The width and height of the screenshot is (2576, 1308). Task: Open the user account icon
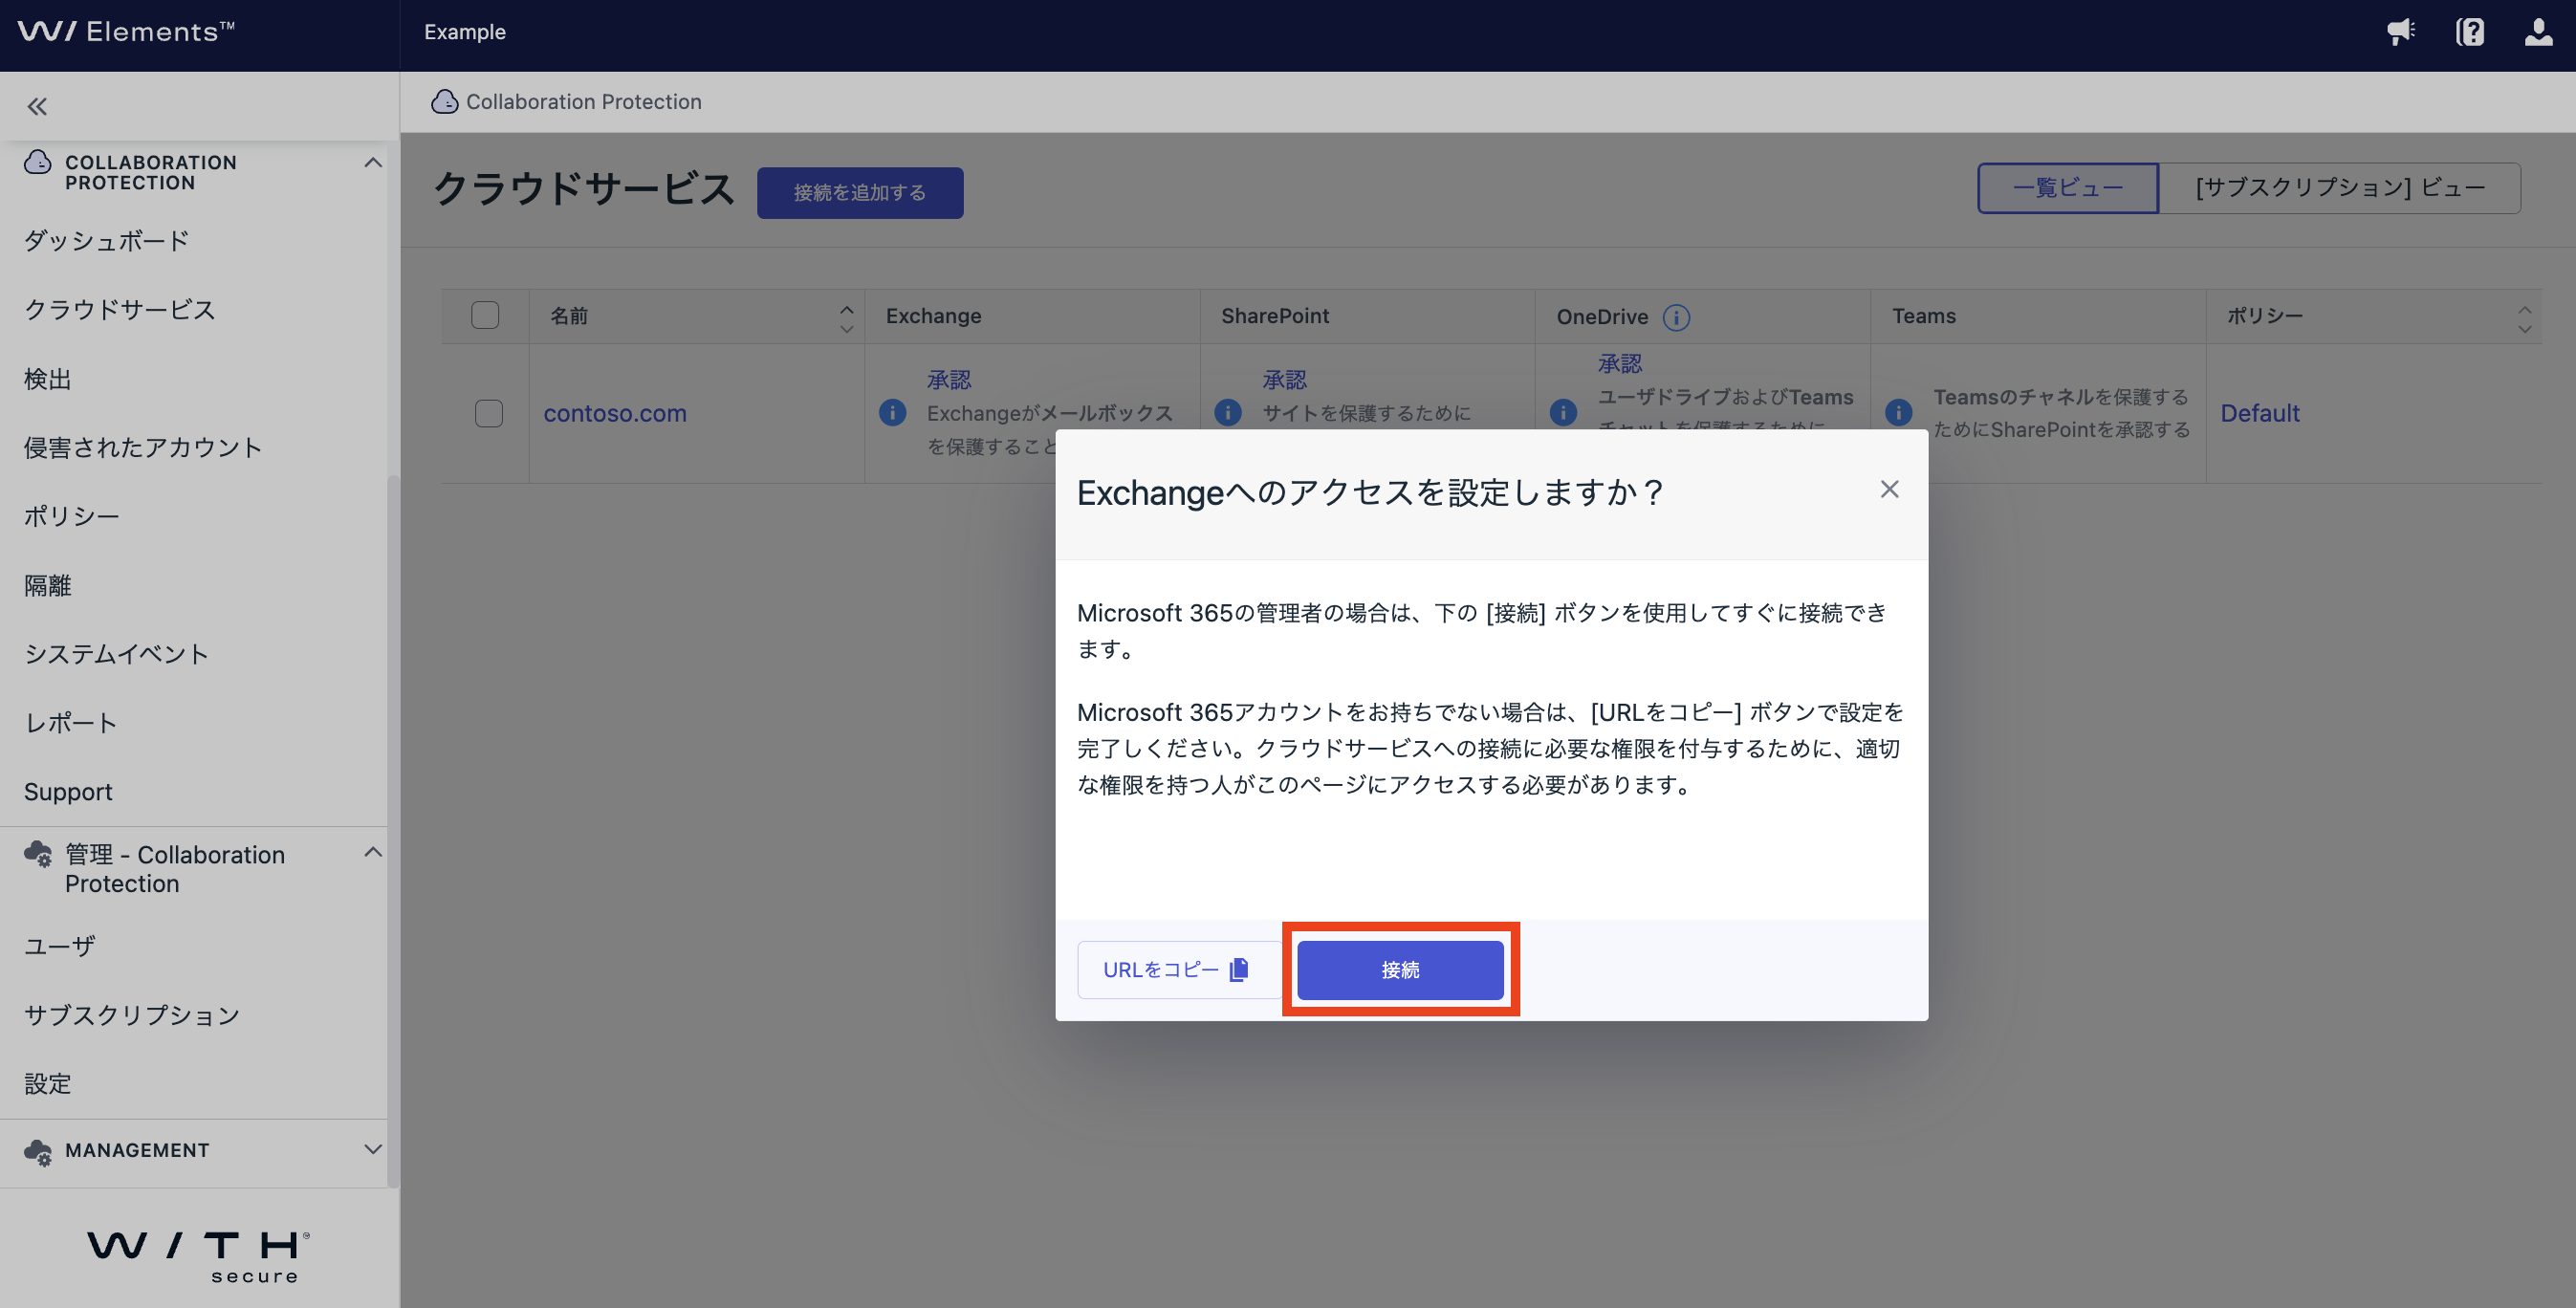[x=2538, y=32]
